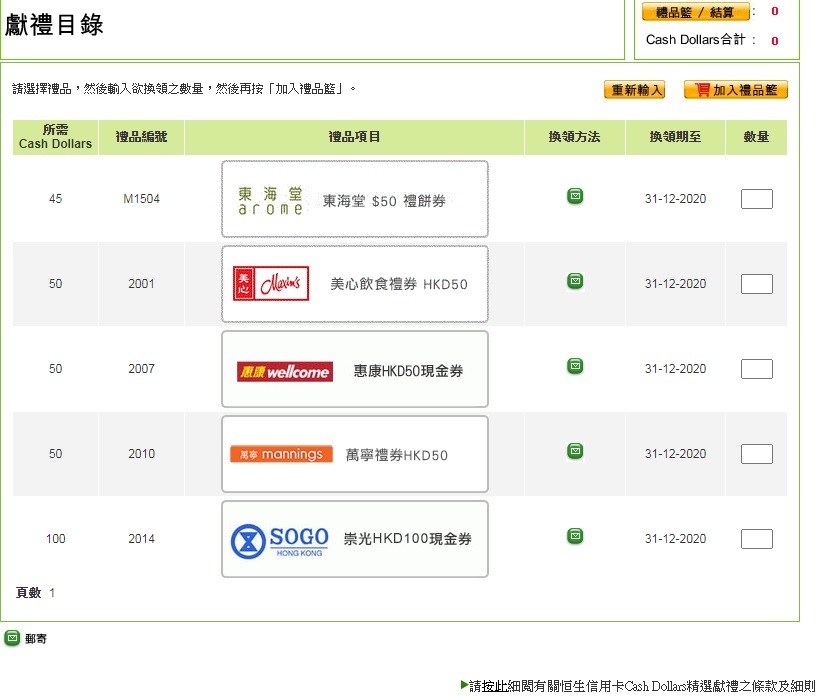Viewport: 824px width, 700px height.
Task: Click mail redemption icon for 惠康 row
Action: 575,366
